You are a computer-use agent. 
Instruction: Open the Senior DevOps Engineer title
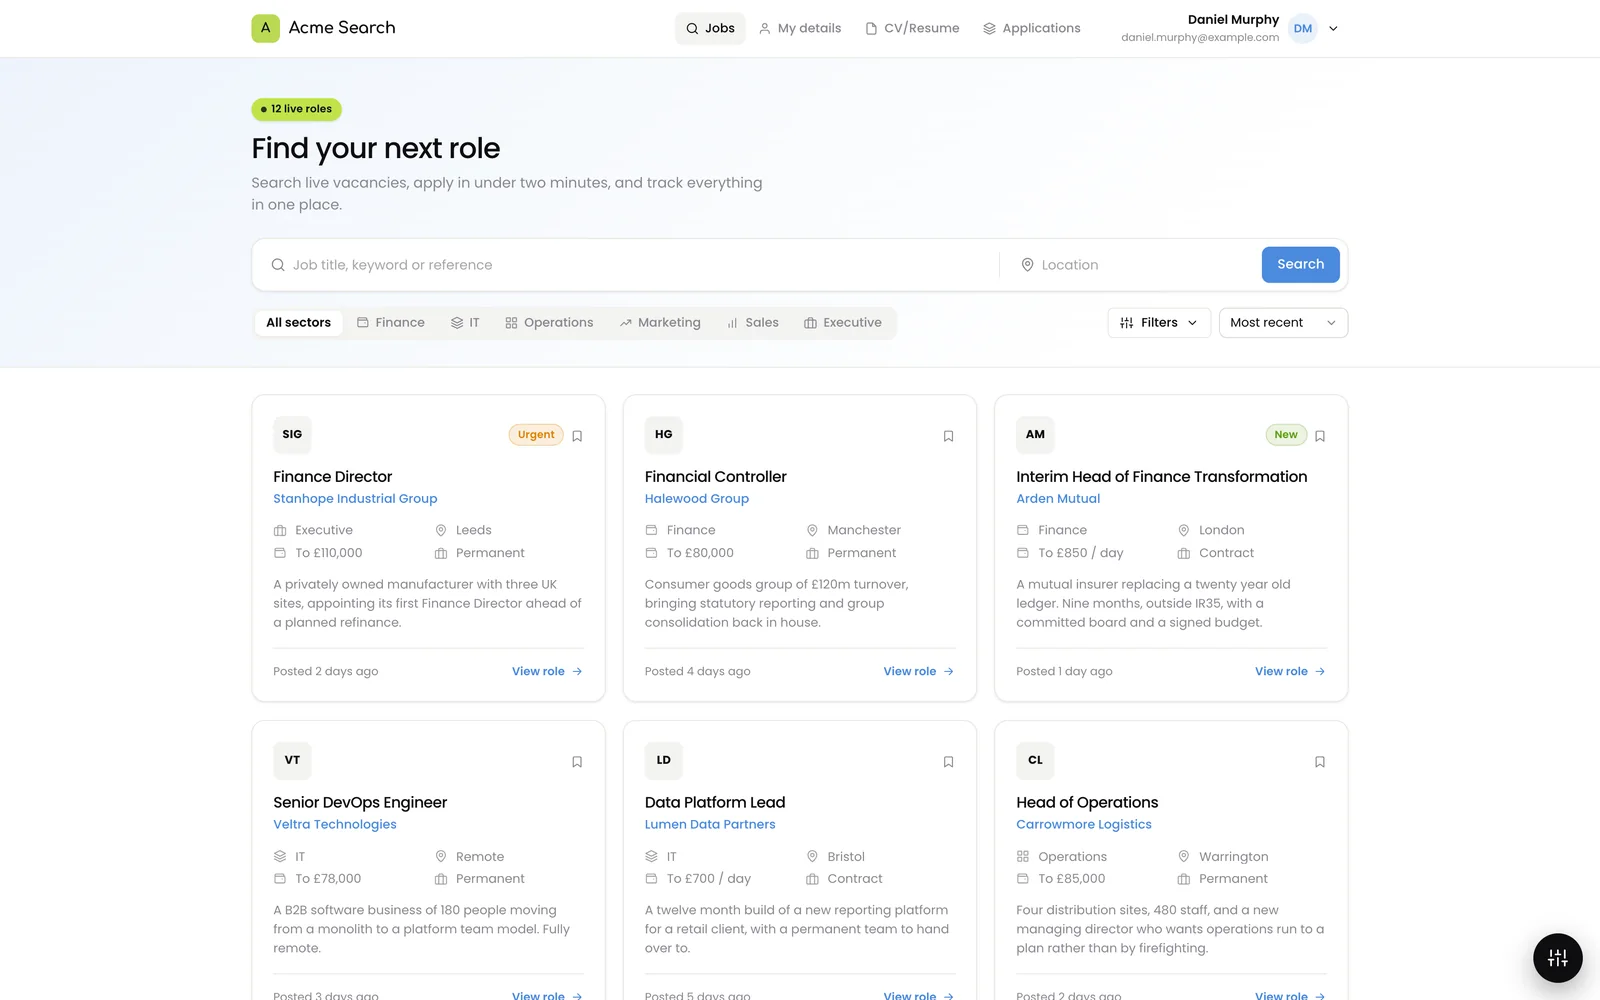click(x=360, y=803)
